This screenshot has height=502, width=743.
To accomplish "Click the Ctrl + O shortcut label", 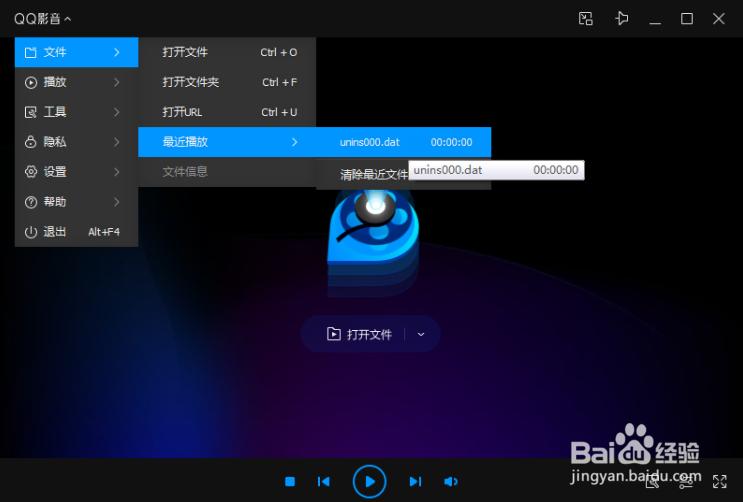I will [279, 52].
